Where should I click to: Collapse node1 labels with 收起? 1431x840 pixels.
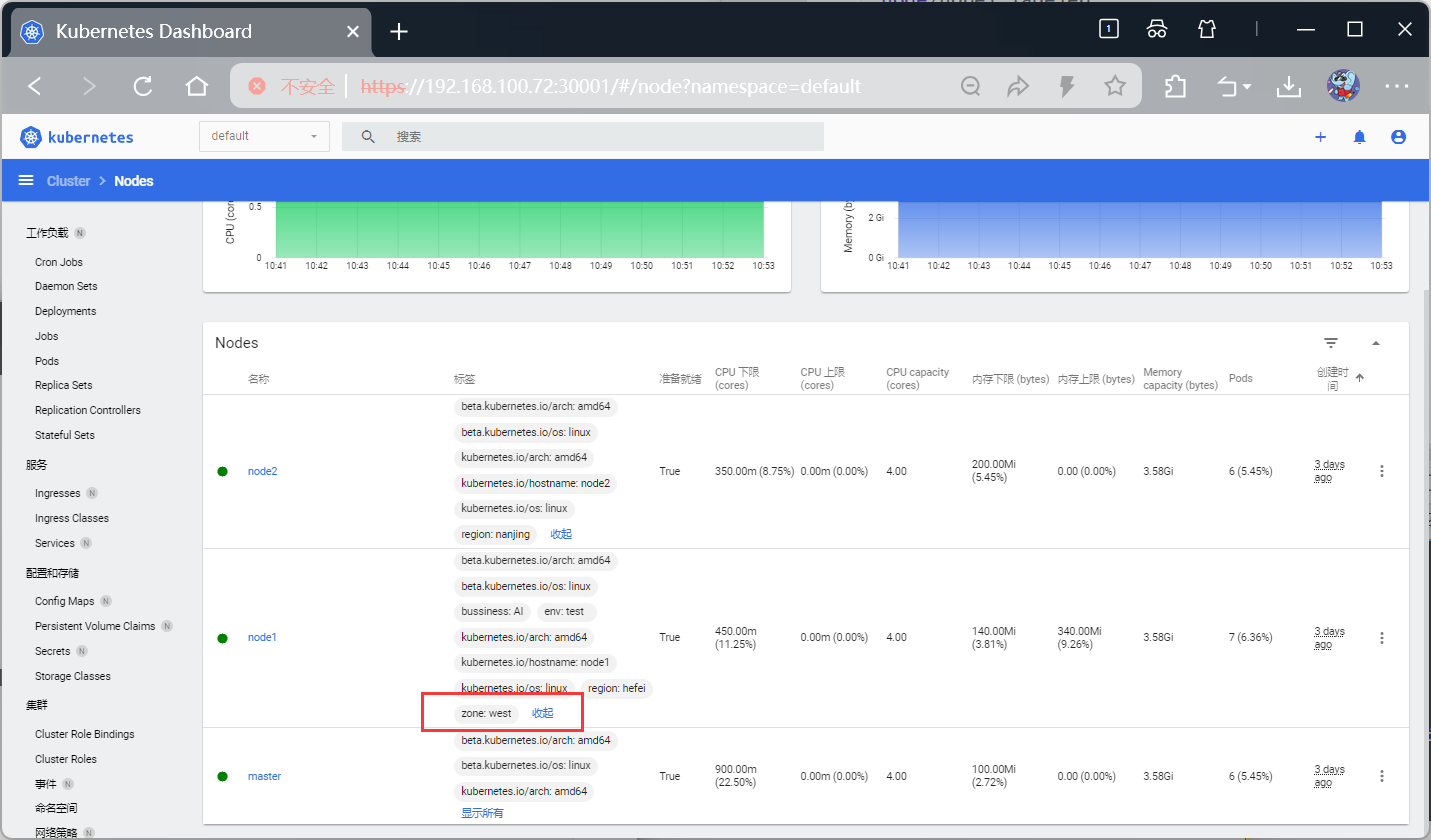542,713
